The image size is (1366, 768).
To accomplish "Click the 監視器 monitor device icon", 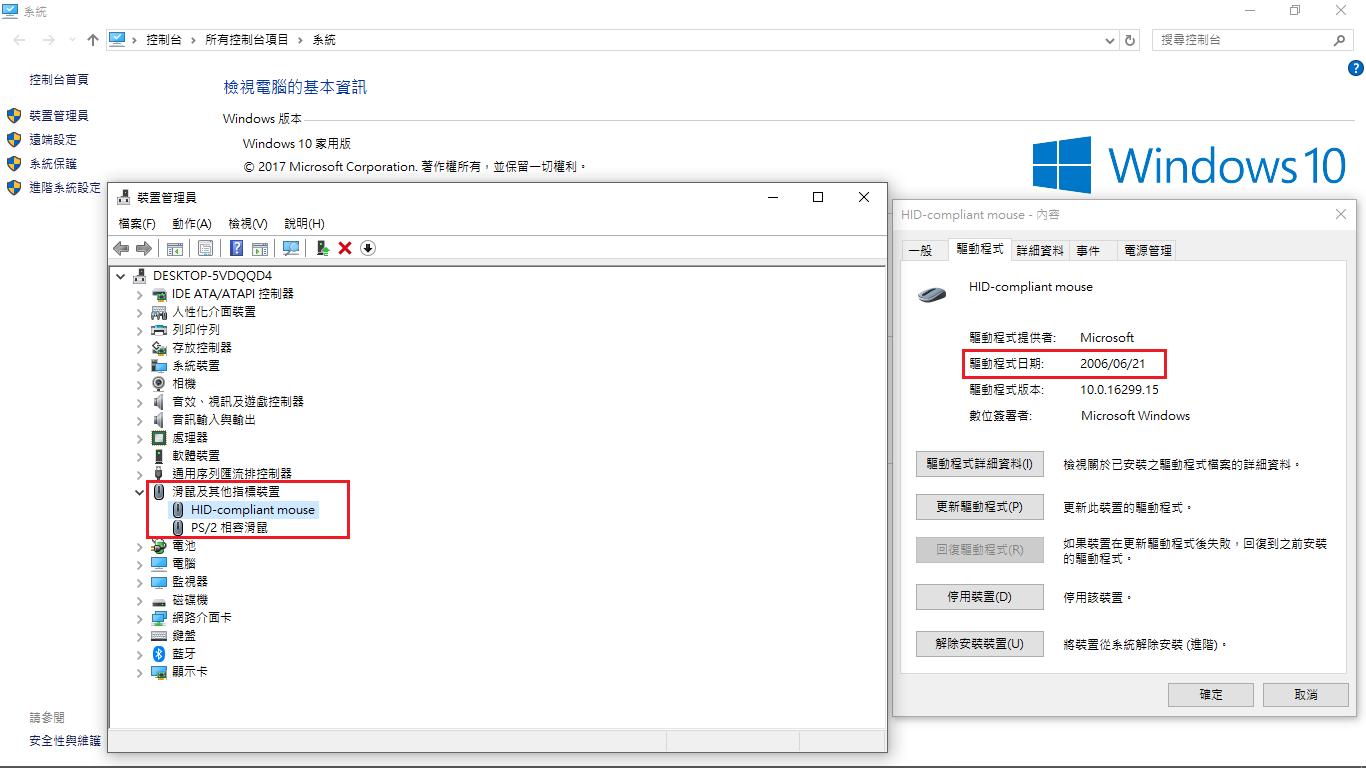I will (159, 582).
